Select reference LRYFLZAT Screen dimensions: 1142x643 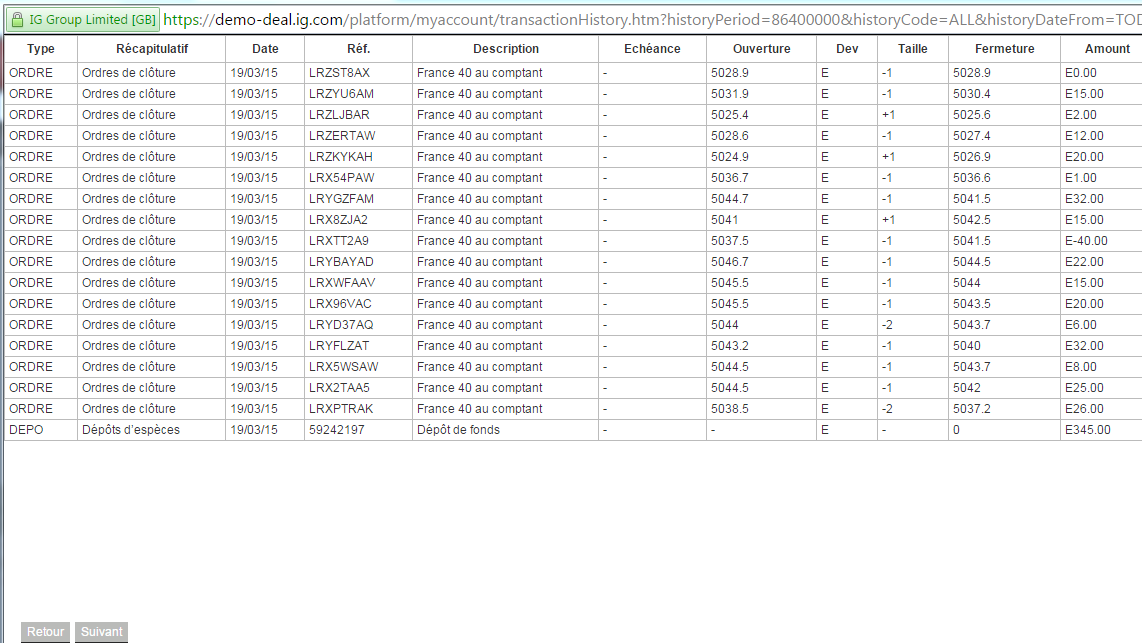[x=339, y=346]
